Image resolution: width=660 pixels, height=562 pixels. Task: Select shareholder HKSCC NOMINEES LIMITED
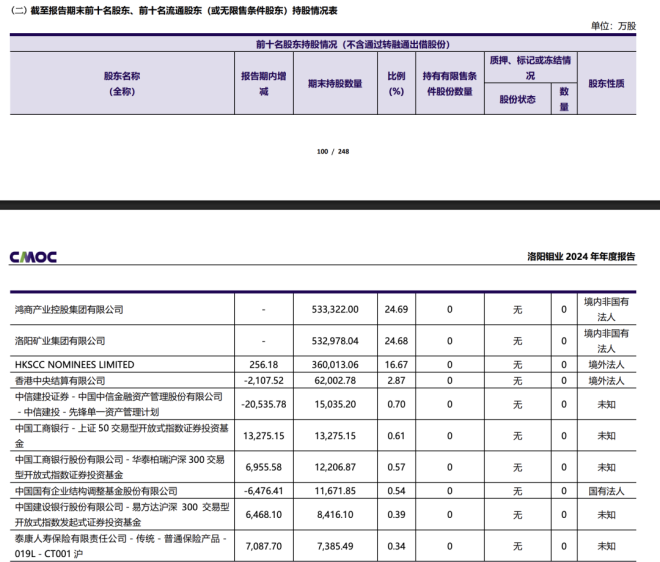point(75,365)
